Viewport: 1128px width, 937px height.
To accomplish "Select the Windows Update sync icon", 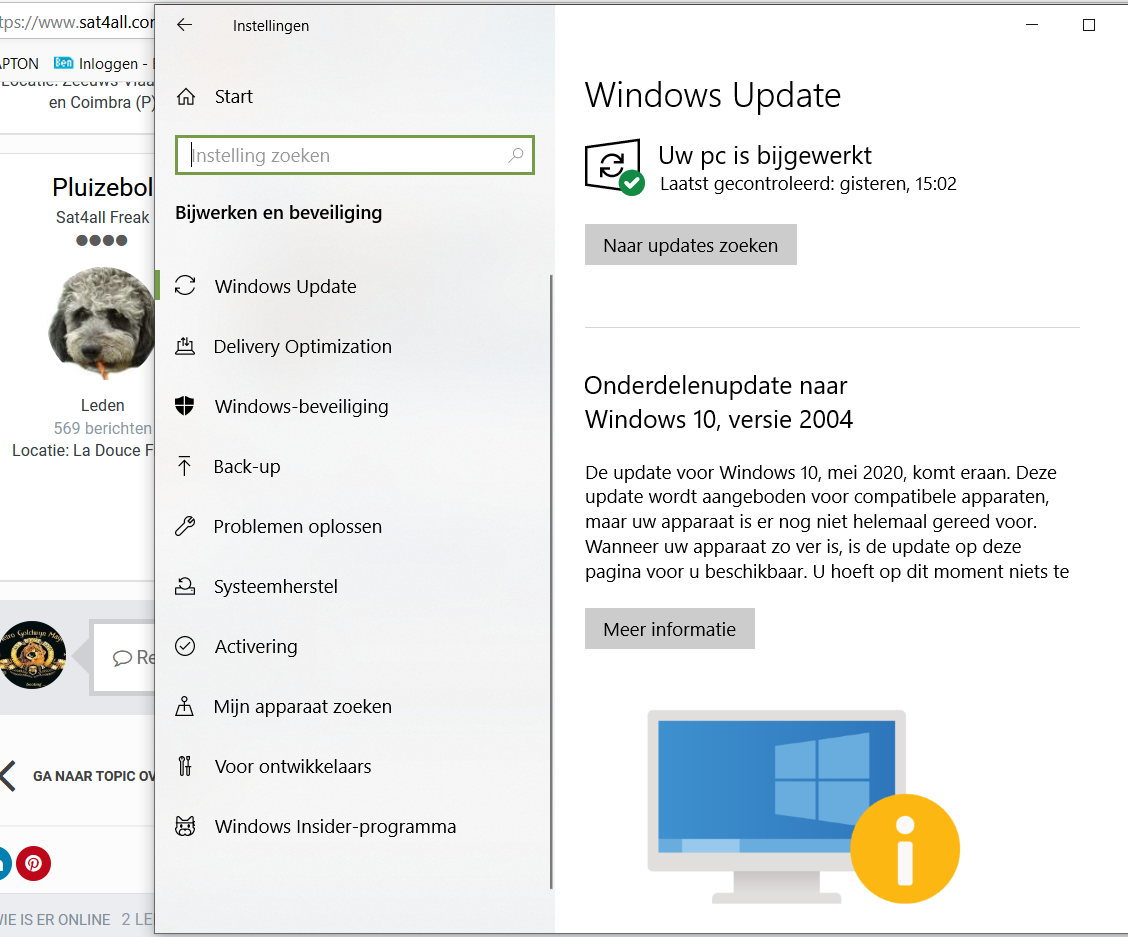I will click(185, 286).
